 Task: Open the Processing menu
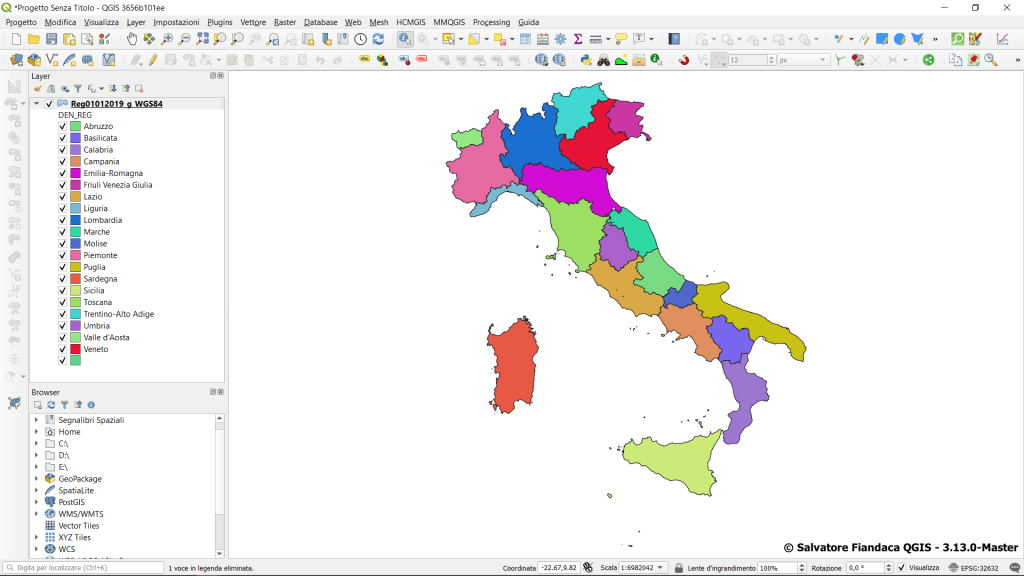pos(490,22)
